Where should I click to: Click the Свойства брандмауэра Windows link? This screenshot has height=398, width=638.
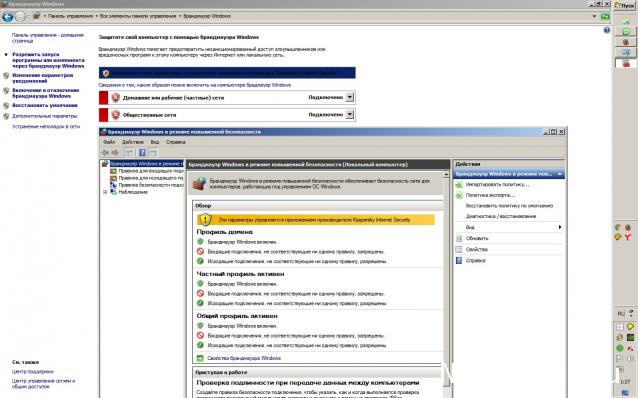pos(244,358)
